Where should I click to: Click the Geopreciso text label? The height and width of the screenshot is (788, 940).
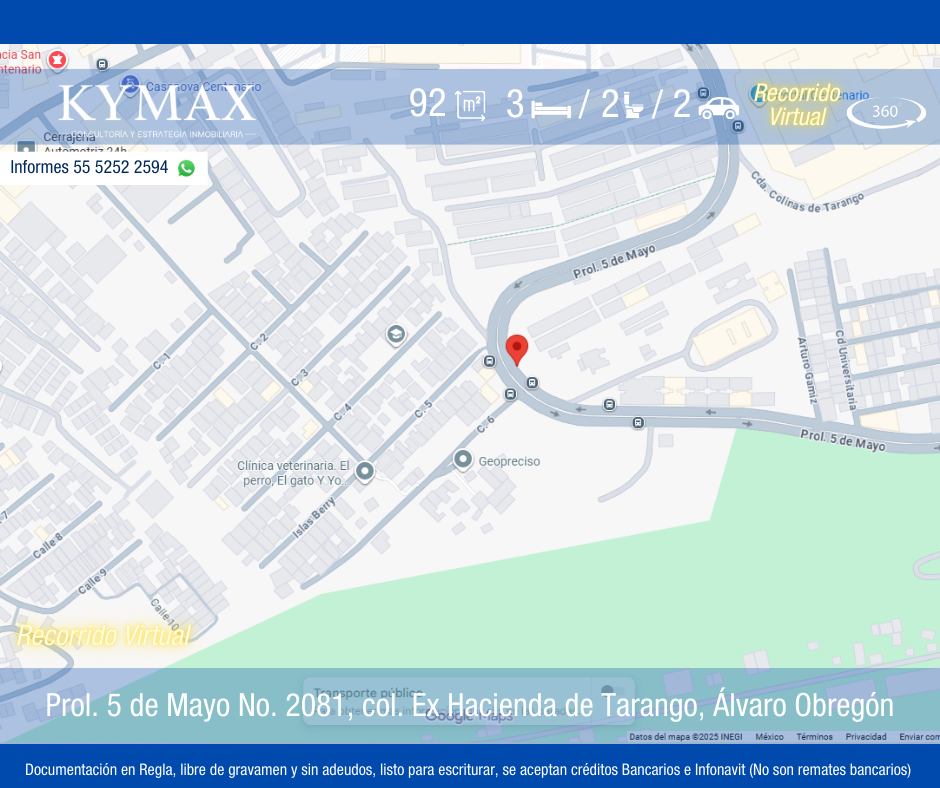click(x=509, y=461)
